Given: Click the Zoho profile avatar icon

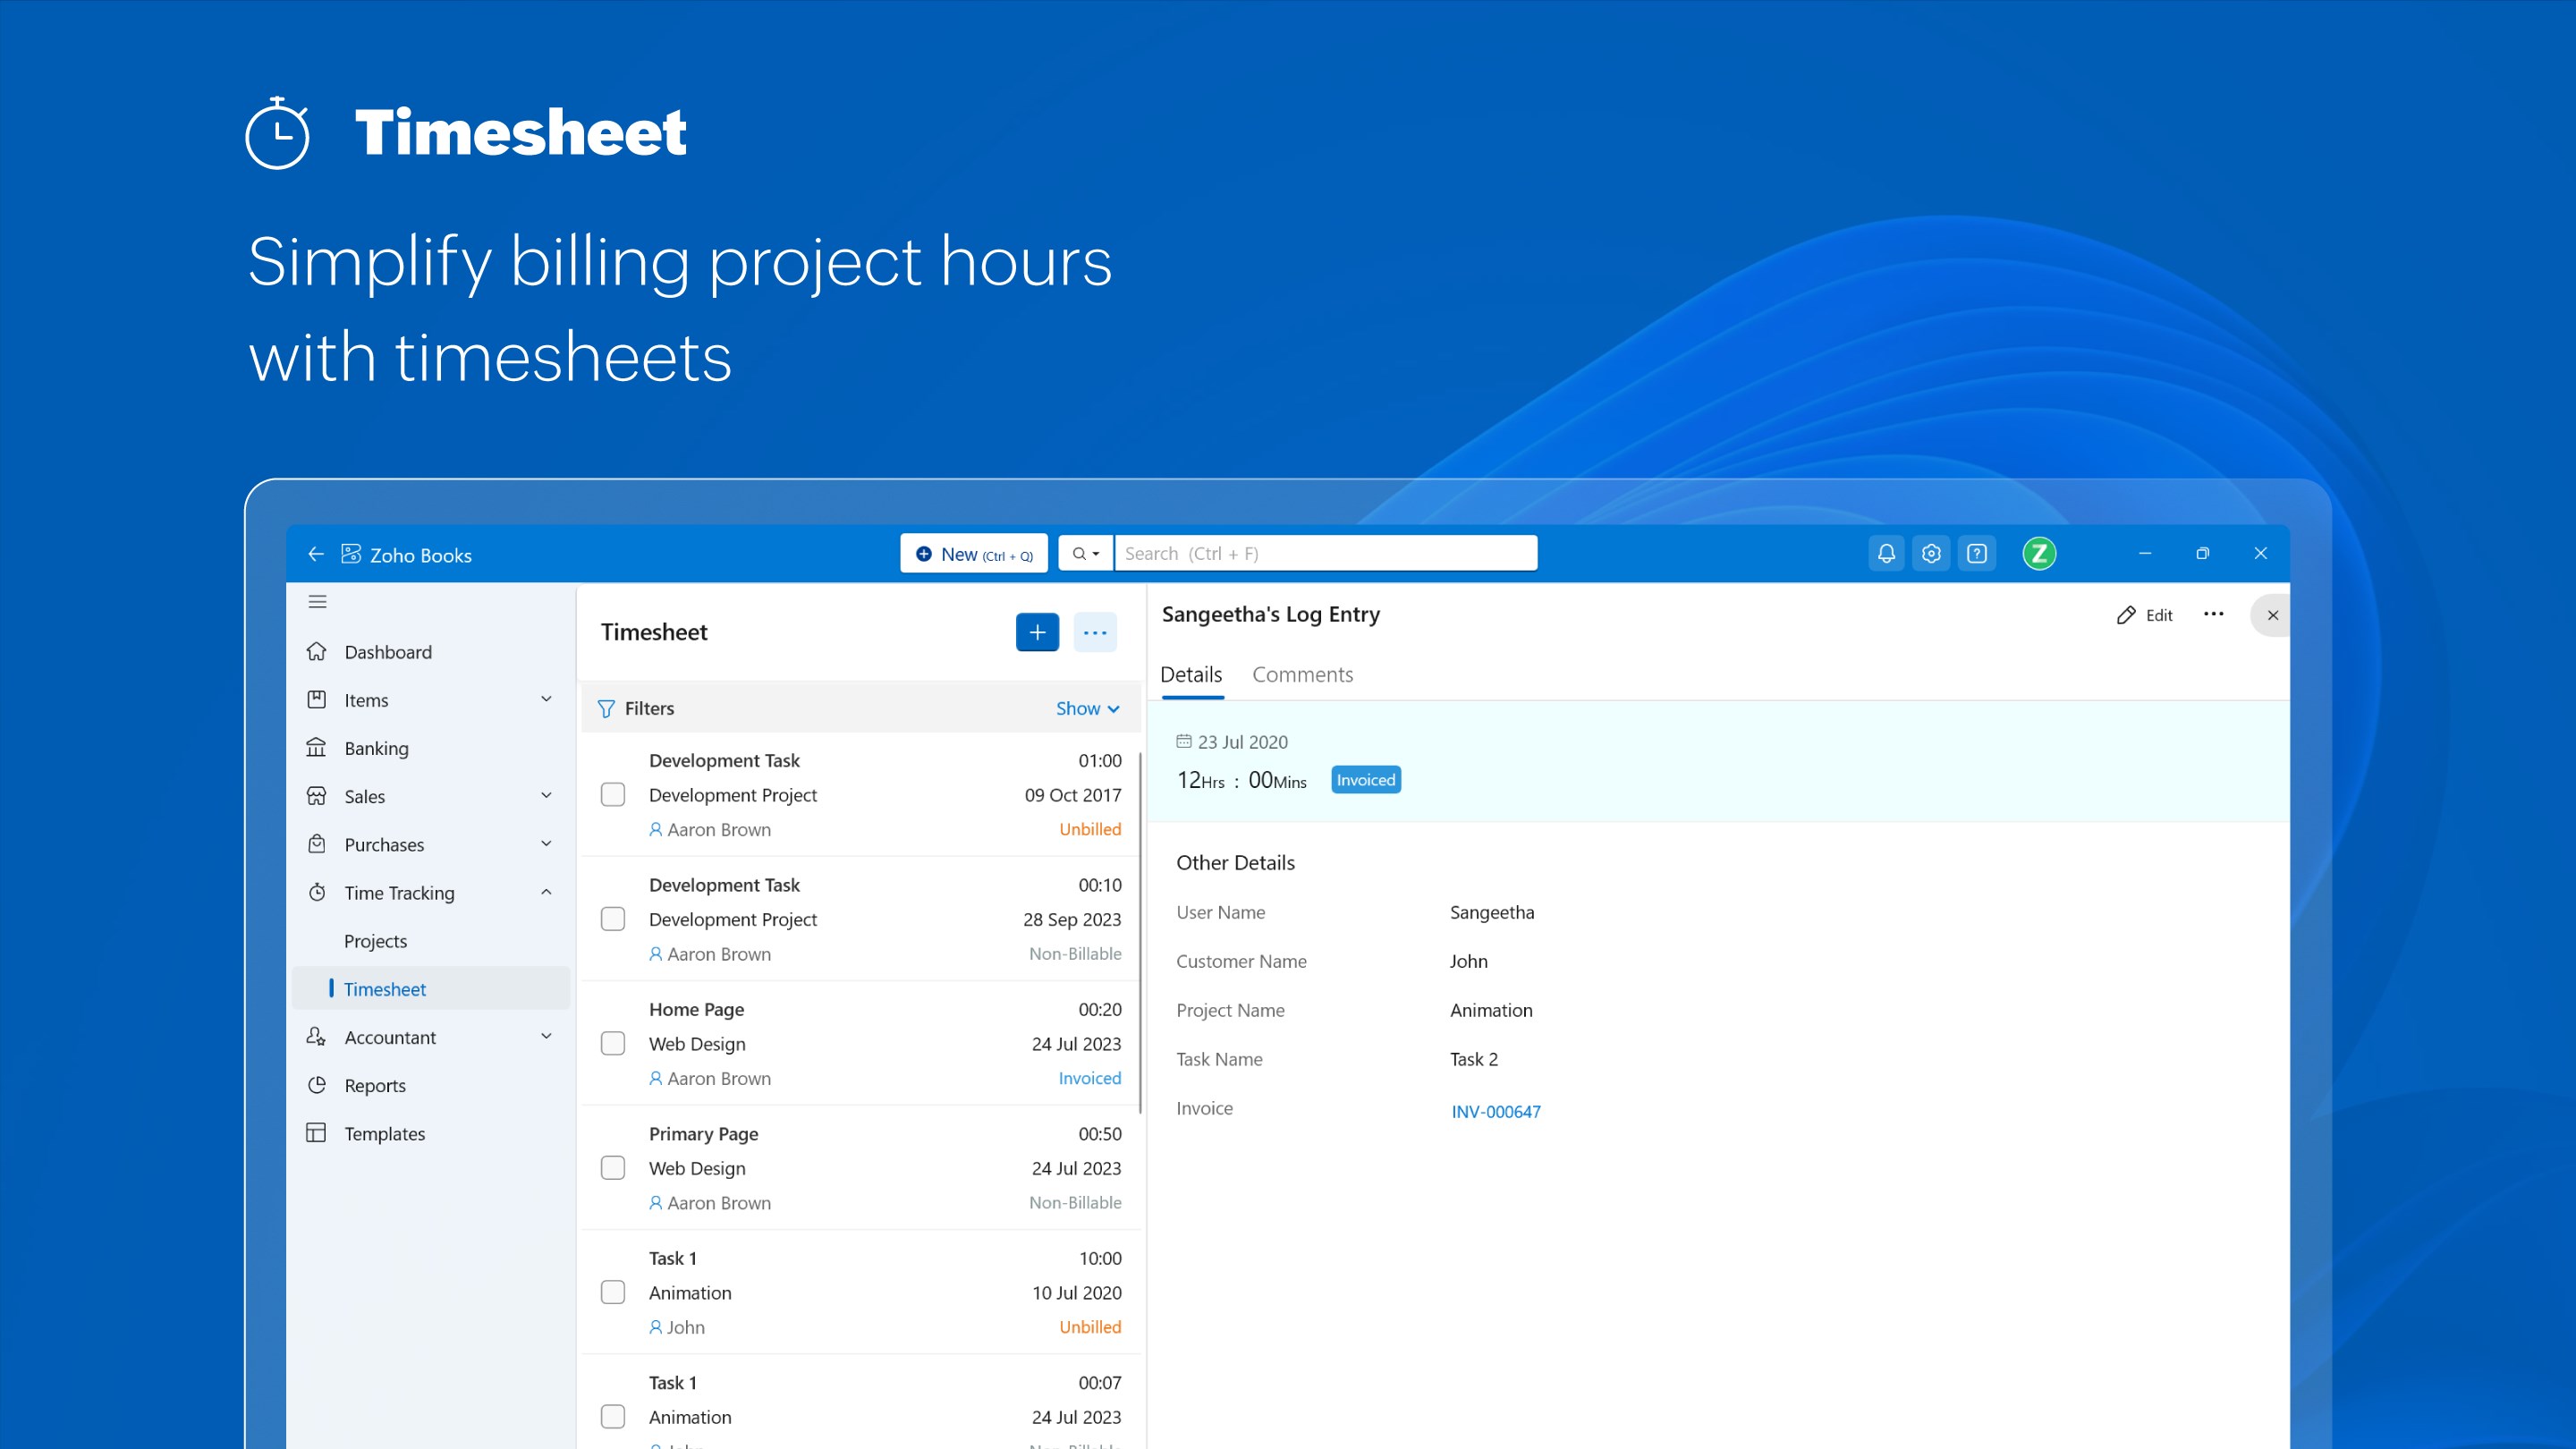Looking at the screenshot, I should pyautogui.click(x=2039, y=553).
